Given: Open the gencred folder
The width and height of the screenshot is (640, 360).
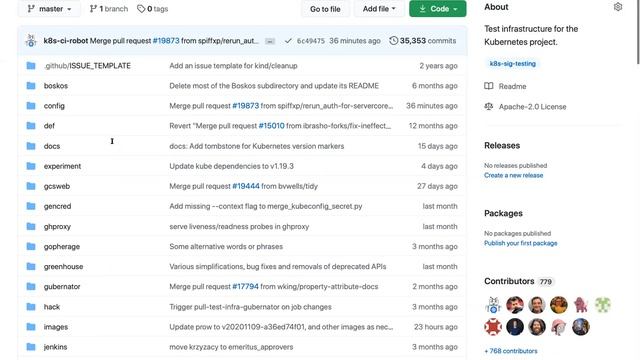Looking at the screenshot, I should (58, 206).
